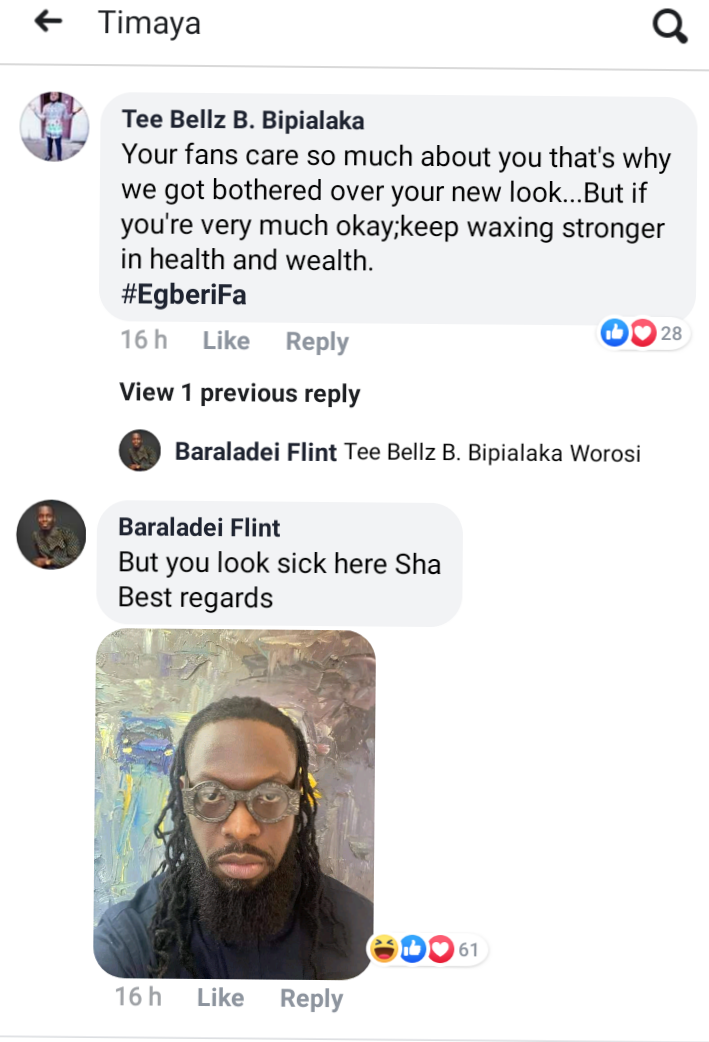Open Baraladei Flint name in the reply
Screen dimensions: 709x1042
pos(256,452)
